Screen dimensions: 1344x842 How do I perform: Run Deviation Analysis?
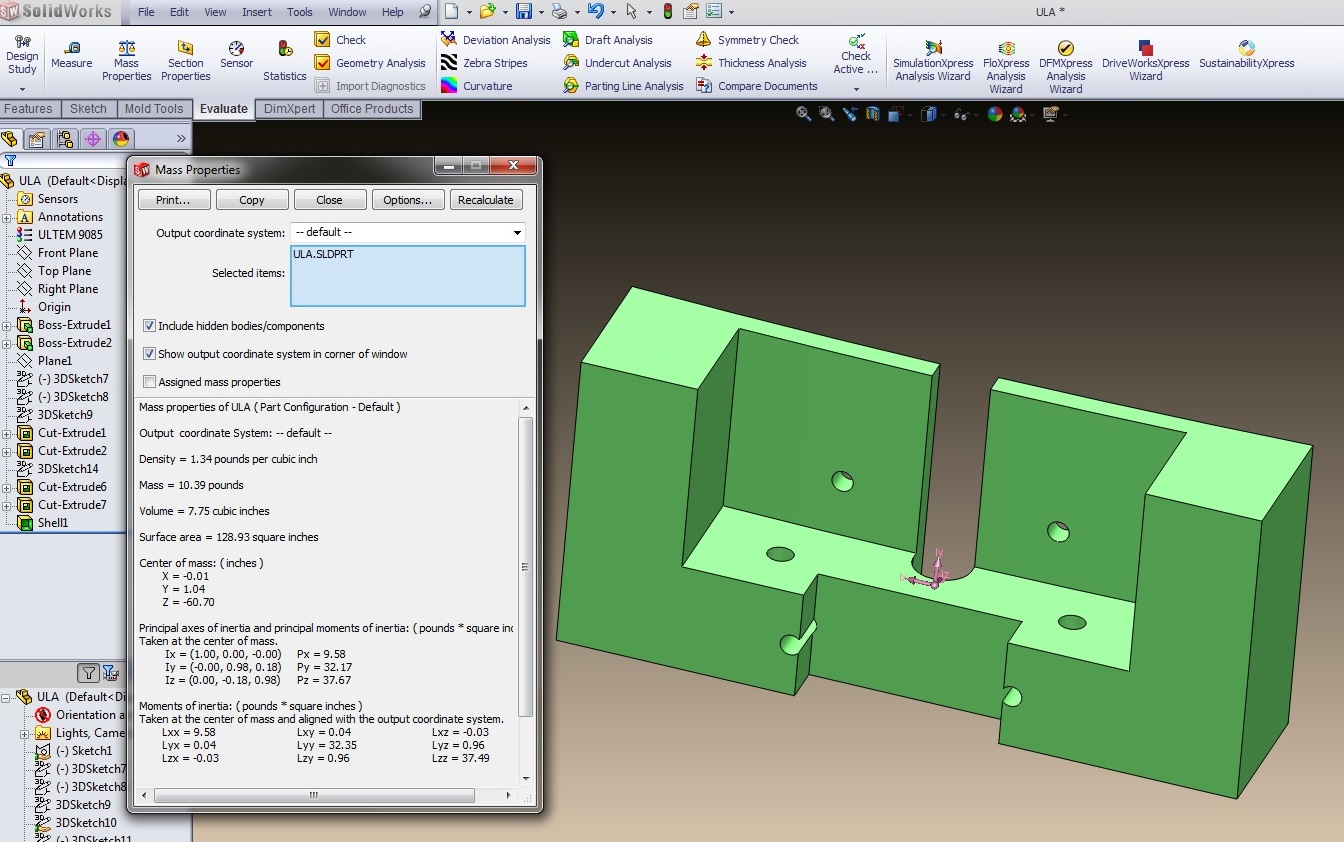[x=496, y=40]
